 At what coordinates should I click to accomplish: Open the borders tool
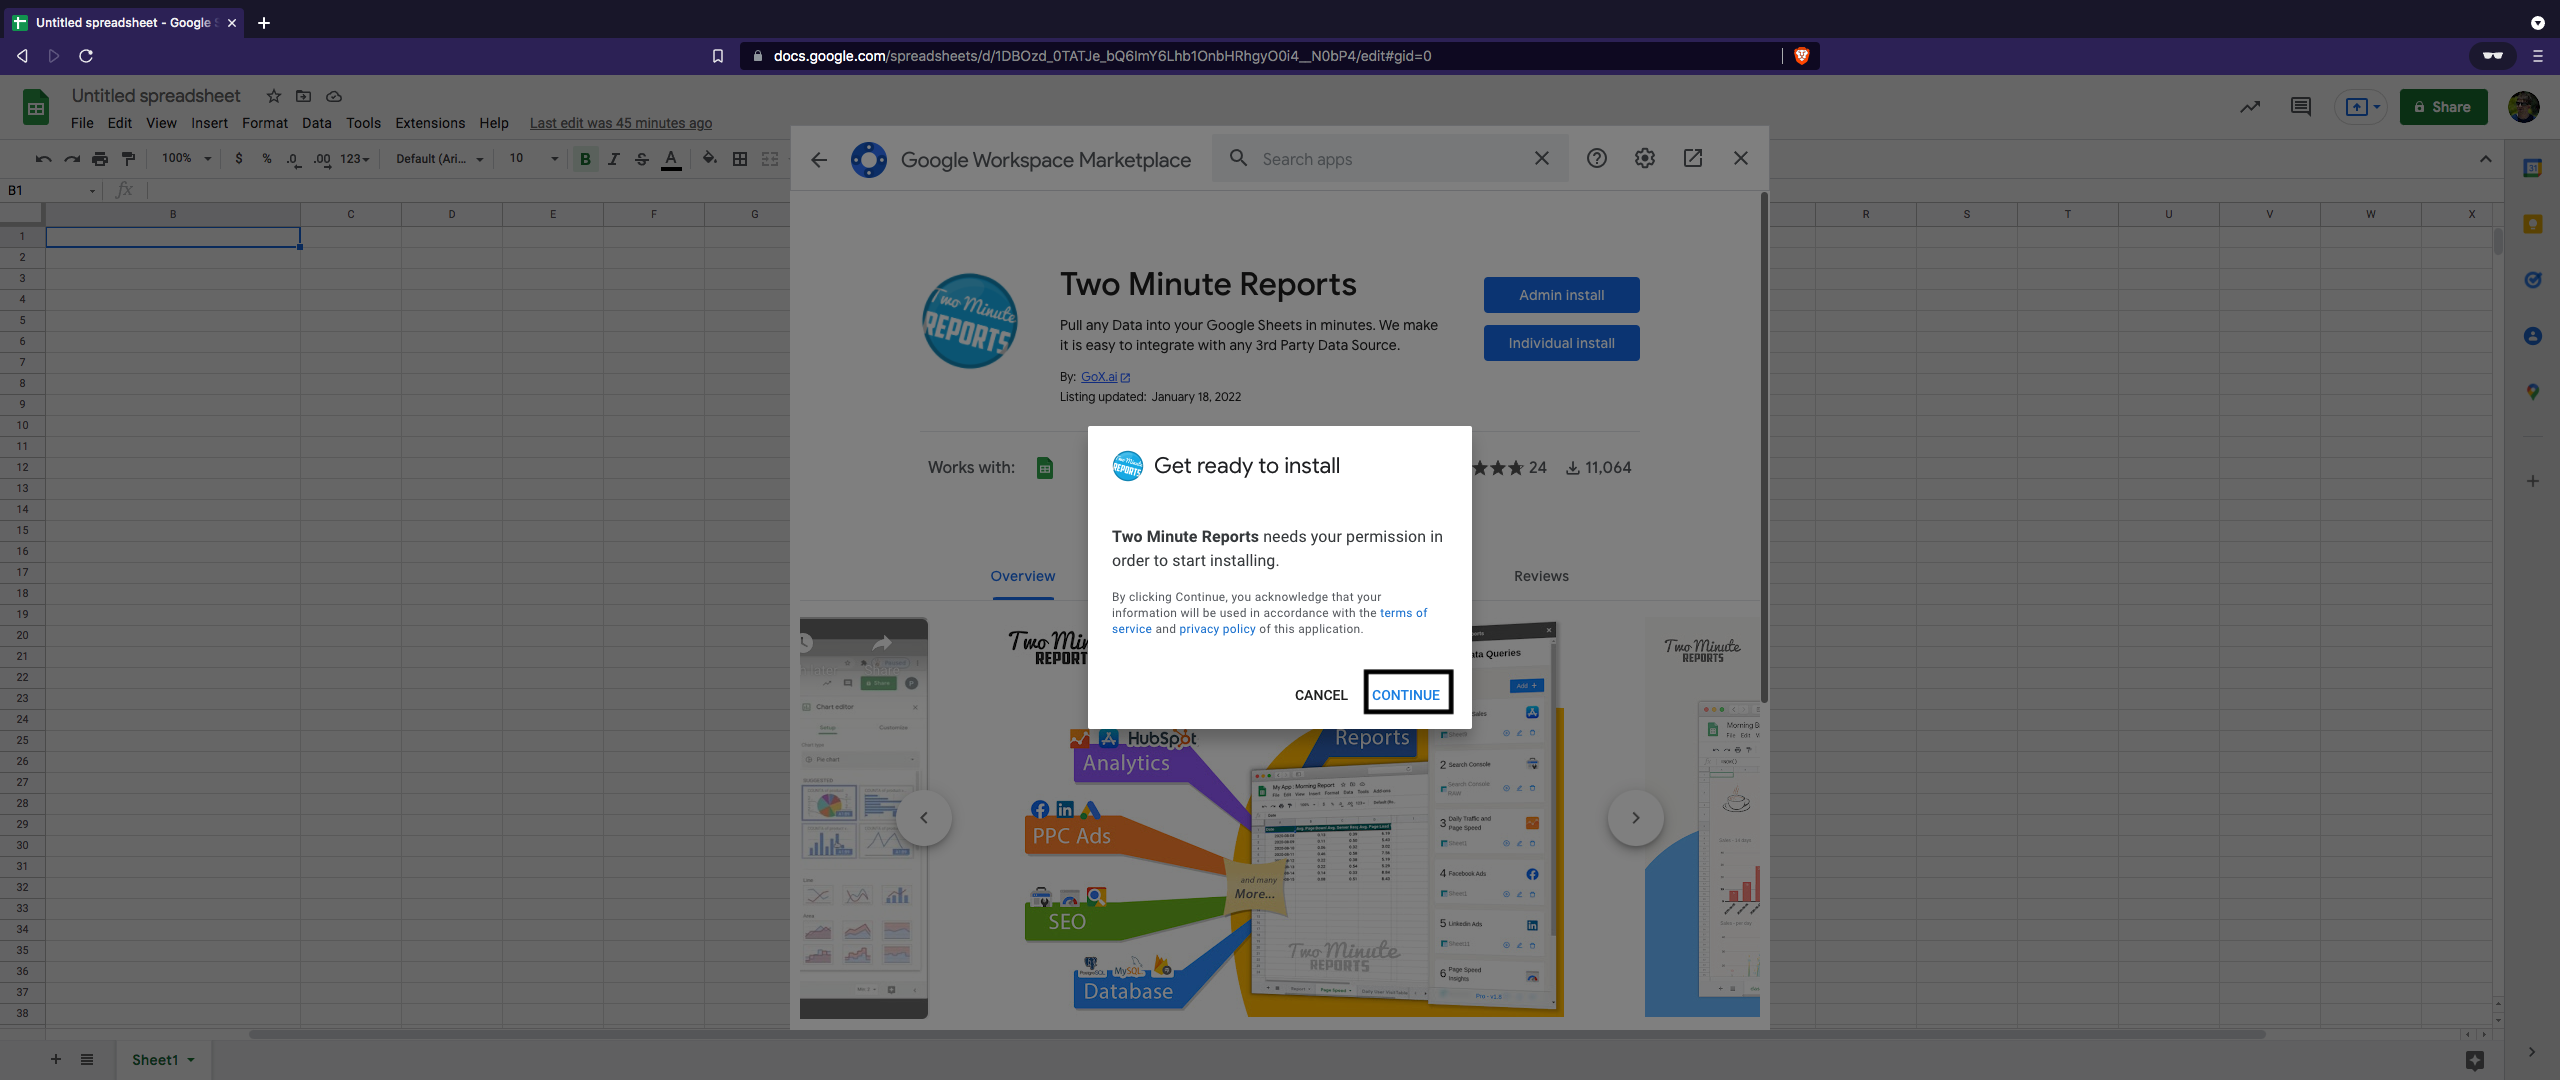[740, 159]
